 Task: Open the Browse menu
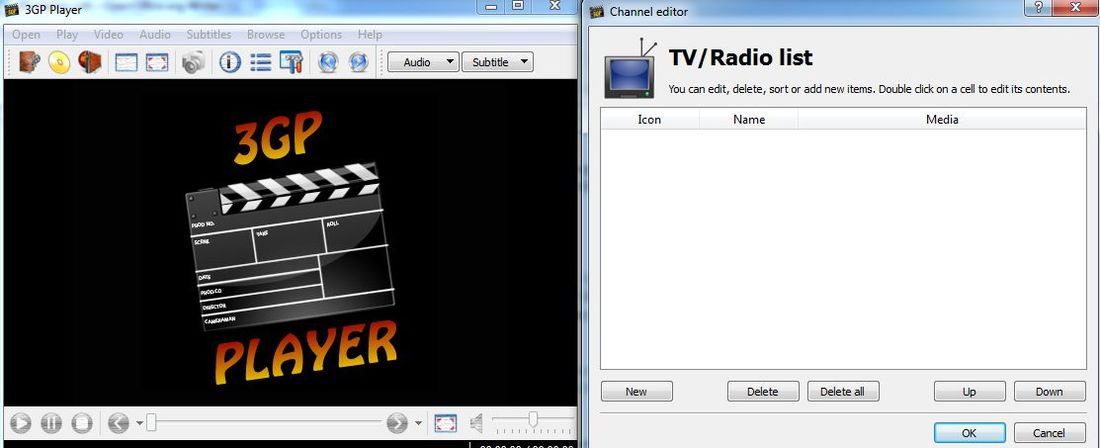(x=266, y=34)
